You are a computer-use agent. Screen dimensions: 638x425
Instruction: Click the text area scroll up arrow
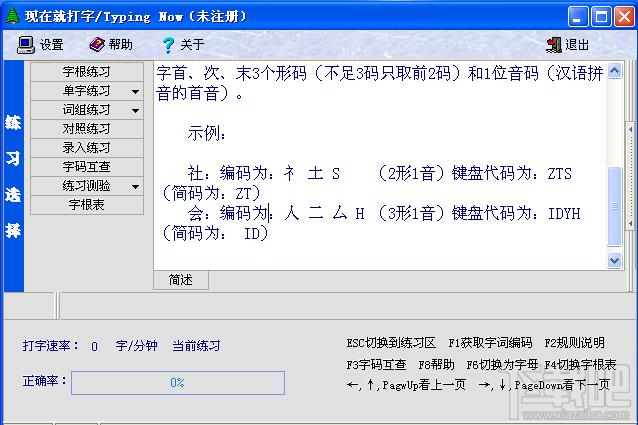(x=614, y=71)
